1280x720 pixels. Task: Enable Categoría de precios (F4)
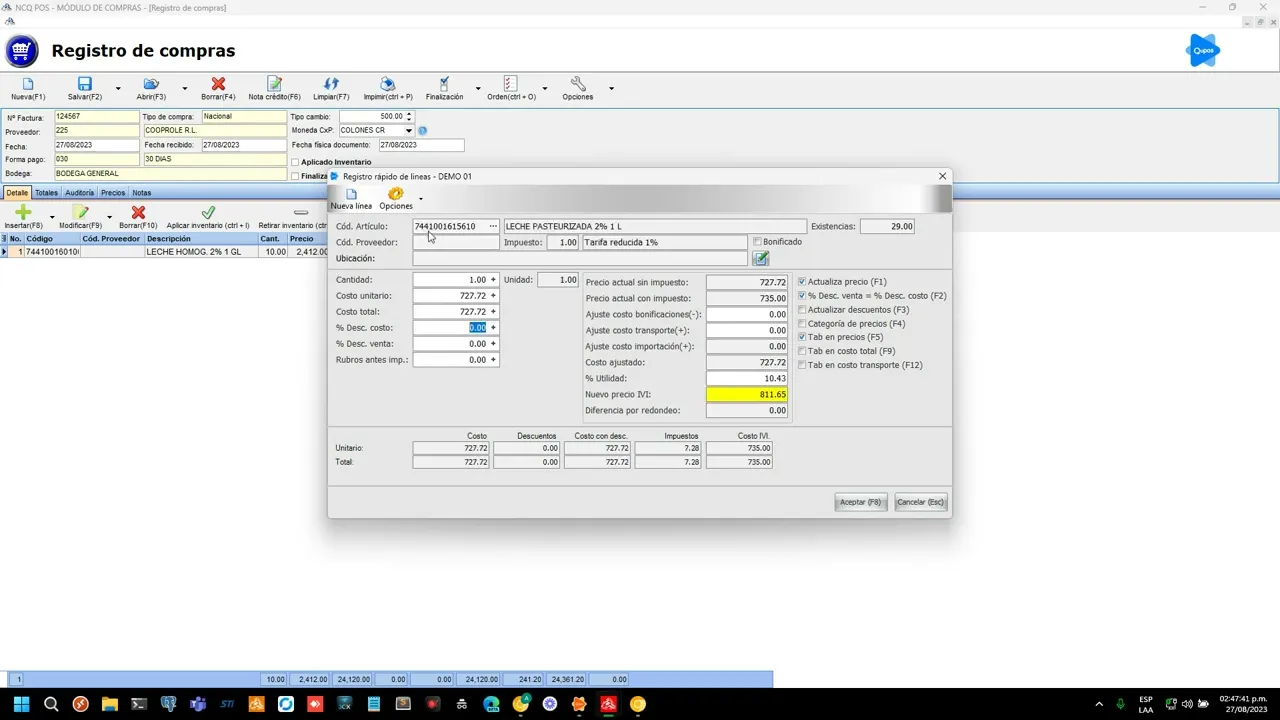coord(802,324)
